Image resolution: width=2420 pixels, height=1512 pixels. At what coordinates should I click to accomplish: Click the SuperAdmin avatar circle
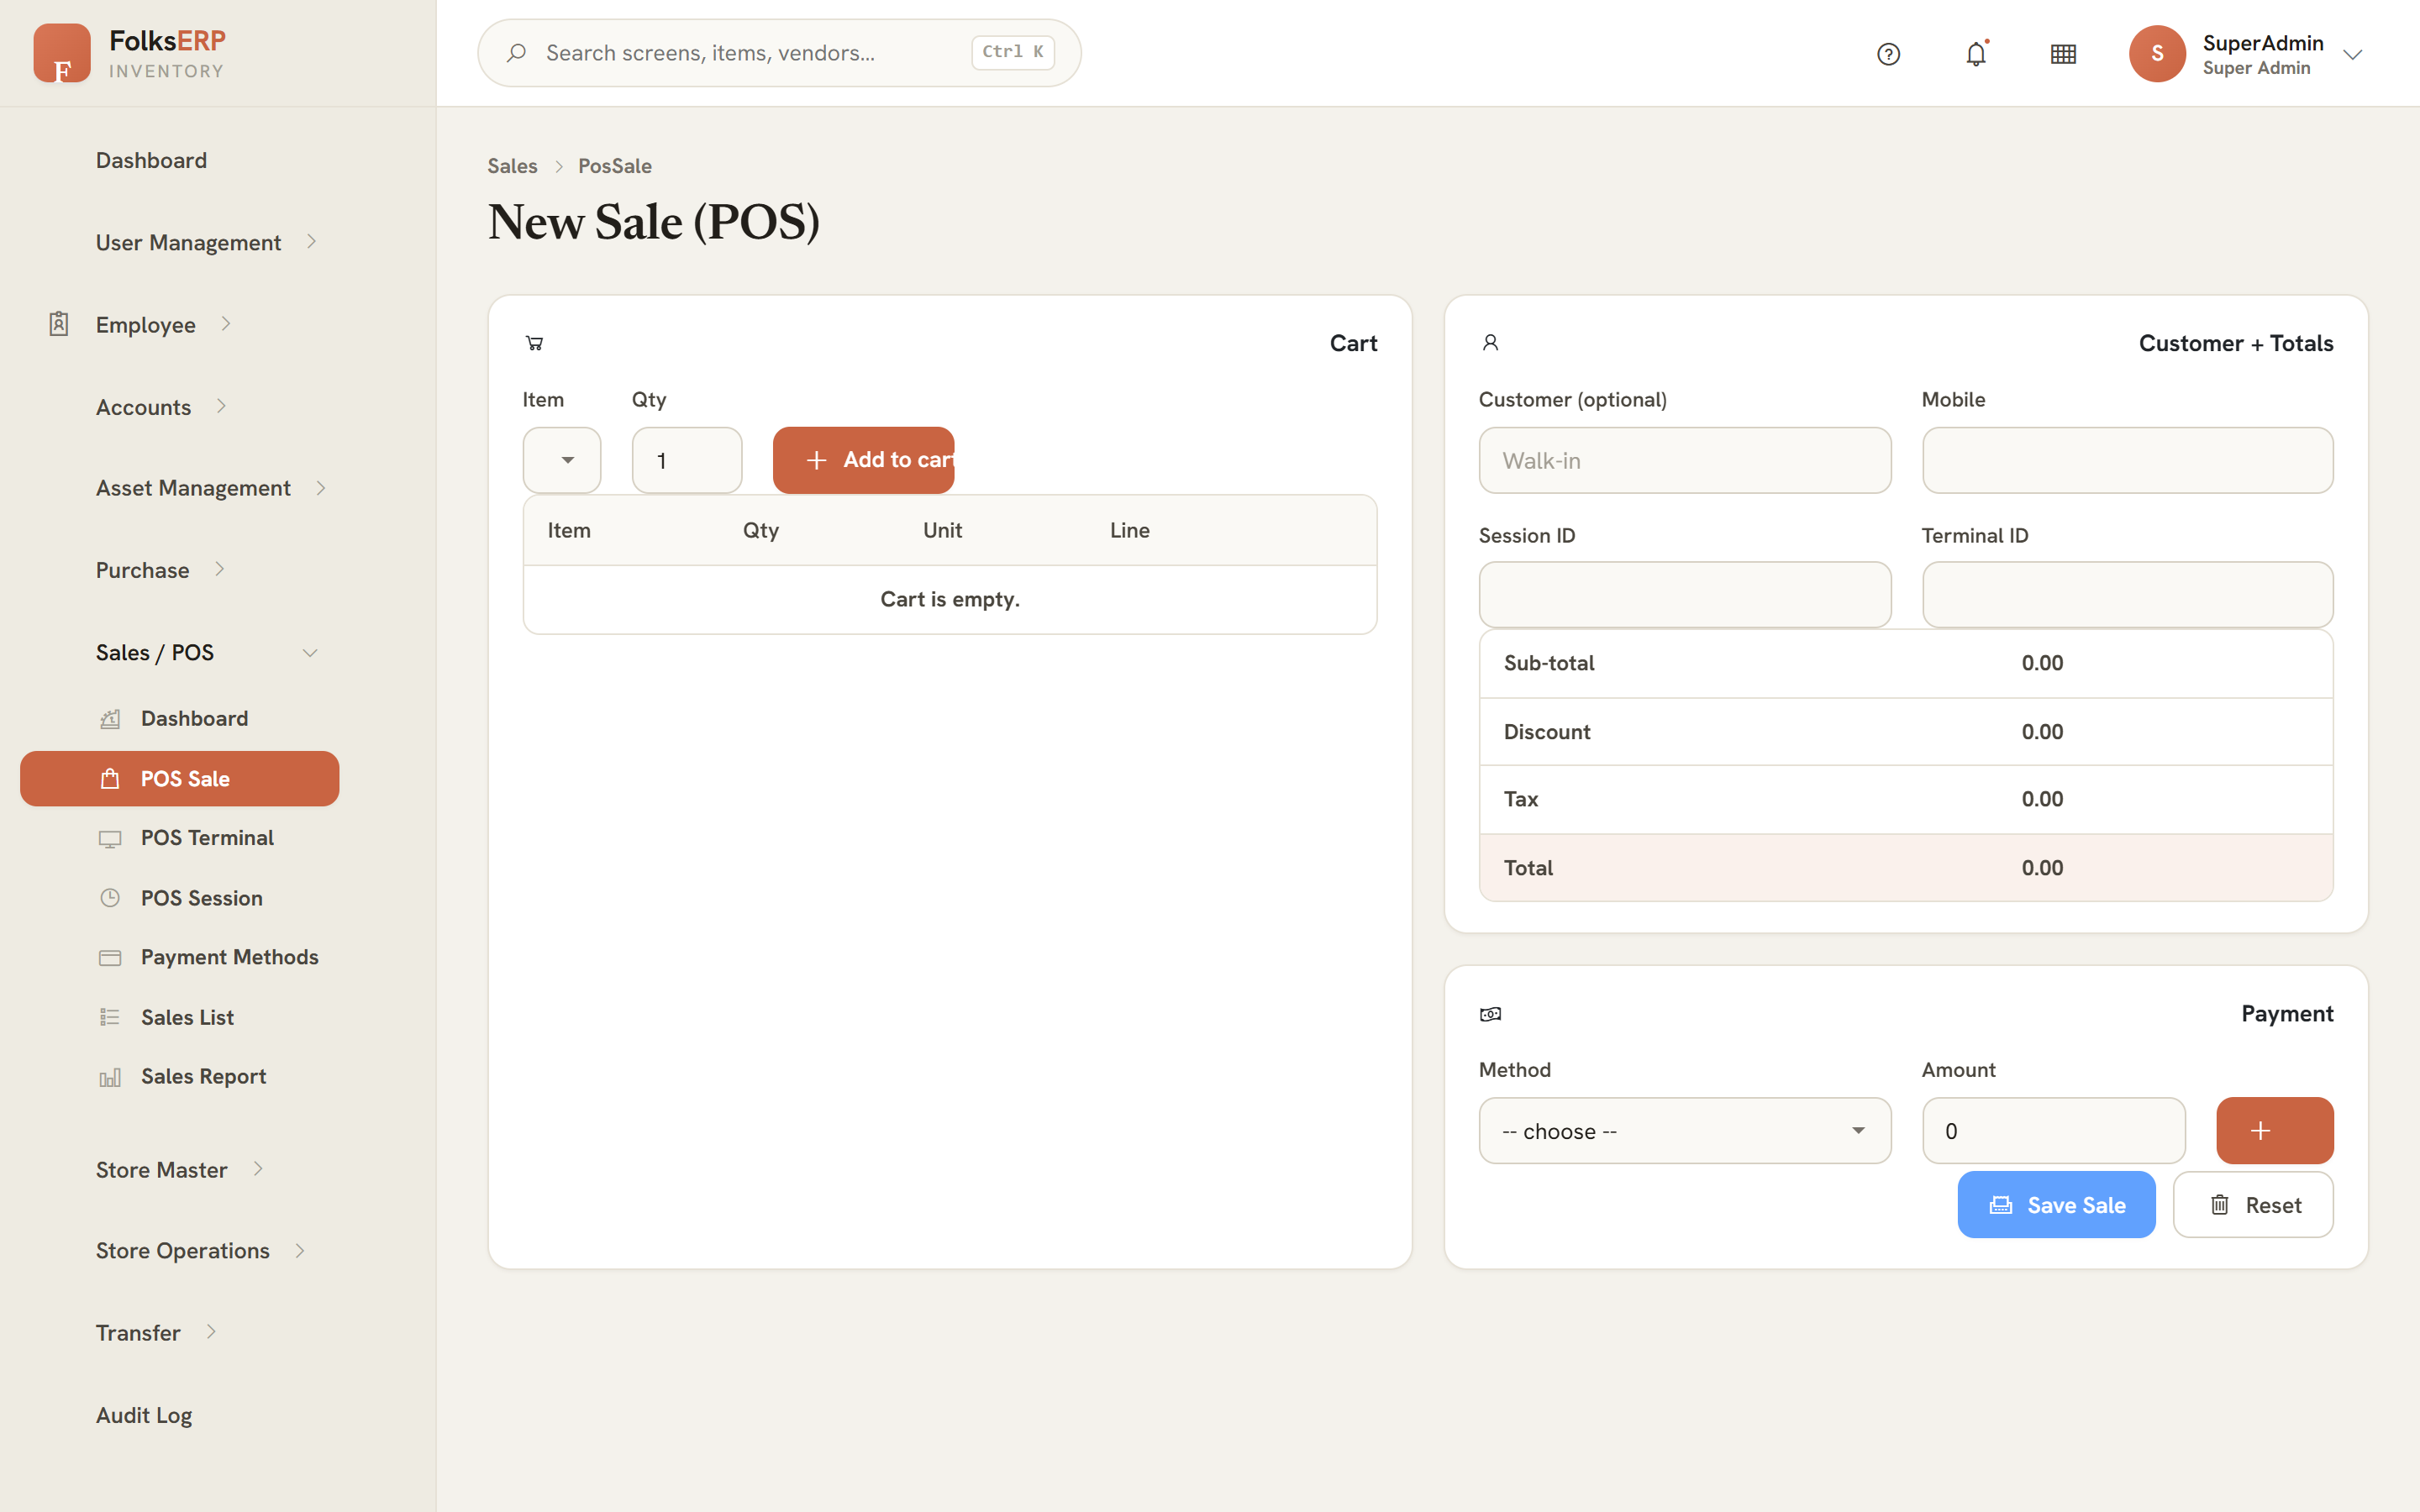click(x=2157, y=54)
